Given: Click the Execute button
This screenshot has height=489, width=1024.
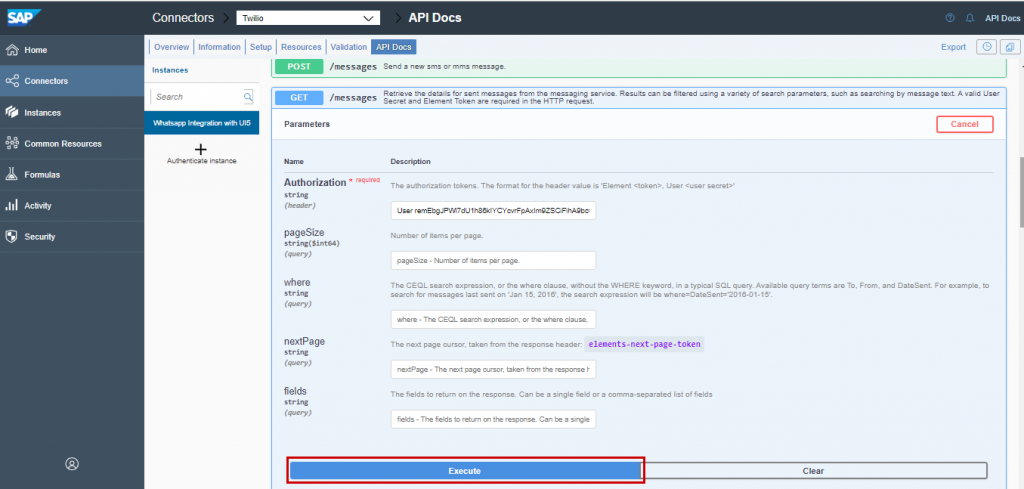Looking at the screenshot, I should 464,471.
